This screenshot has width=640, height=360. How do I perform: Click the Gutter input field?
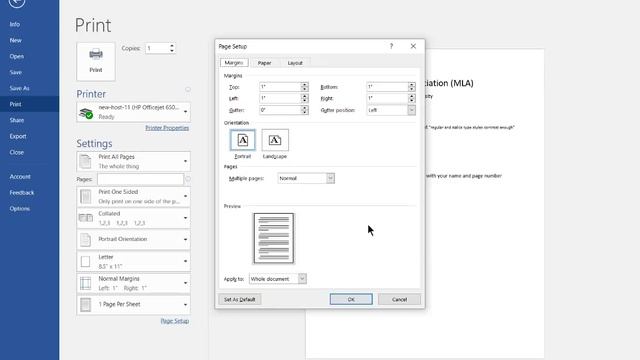280,110
